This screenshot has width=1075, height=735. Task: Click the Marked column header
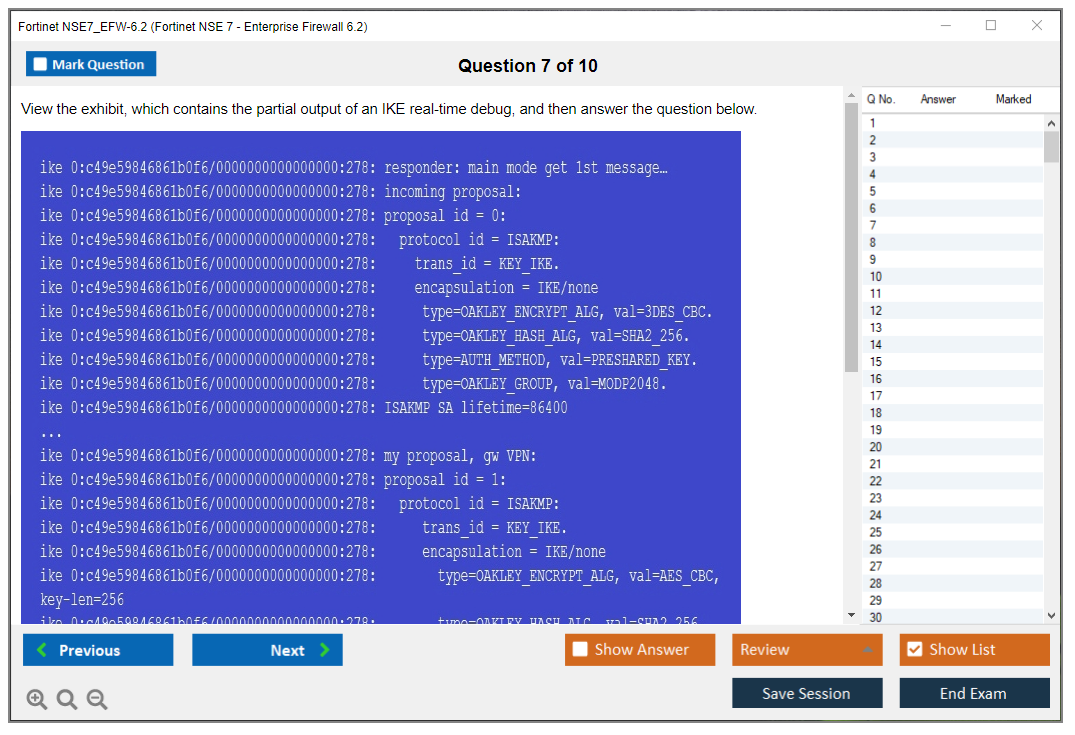click(x=1013, y=99)
